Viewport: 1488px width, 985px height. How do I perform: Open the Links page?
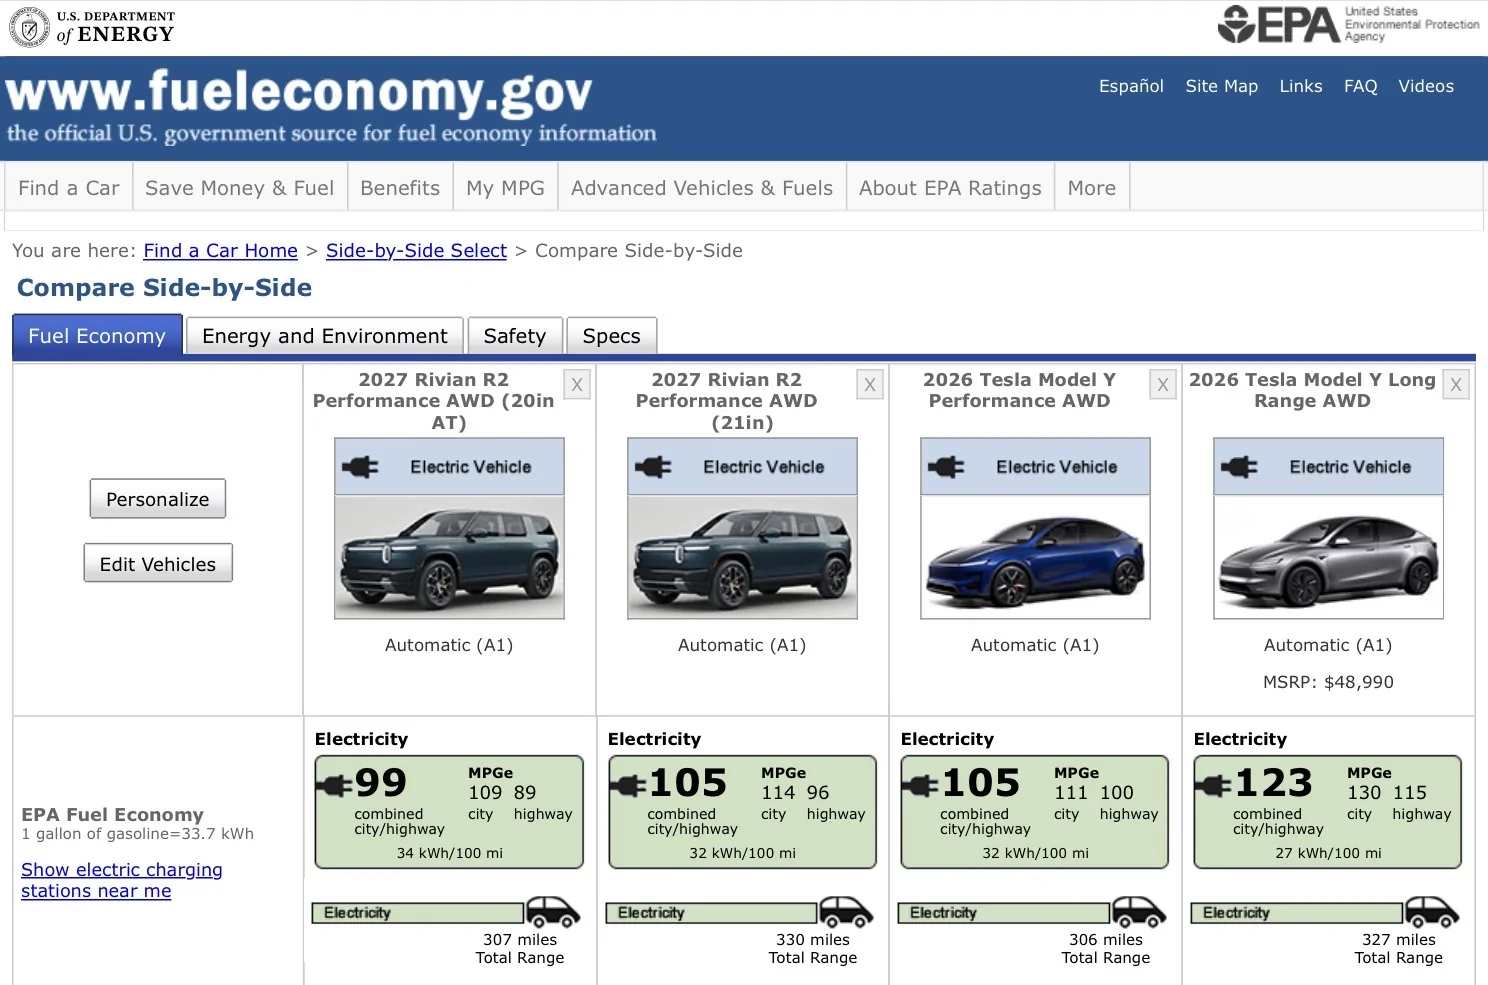click(x=1301, y=86)
